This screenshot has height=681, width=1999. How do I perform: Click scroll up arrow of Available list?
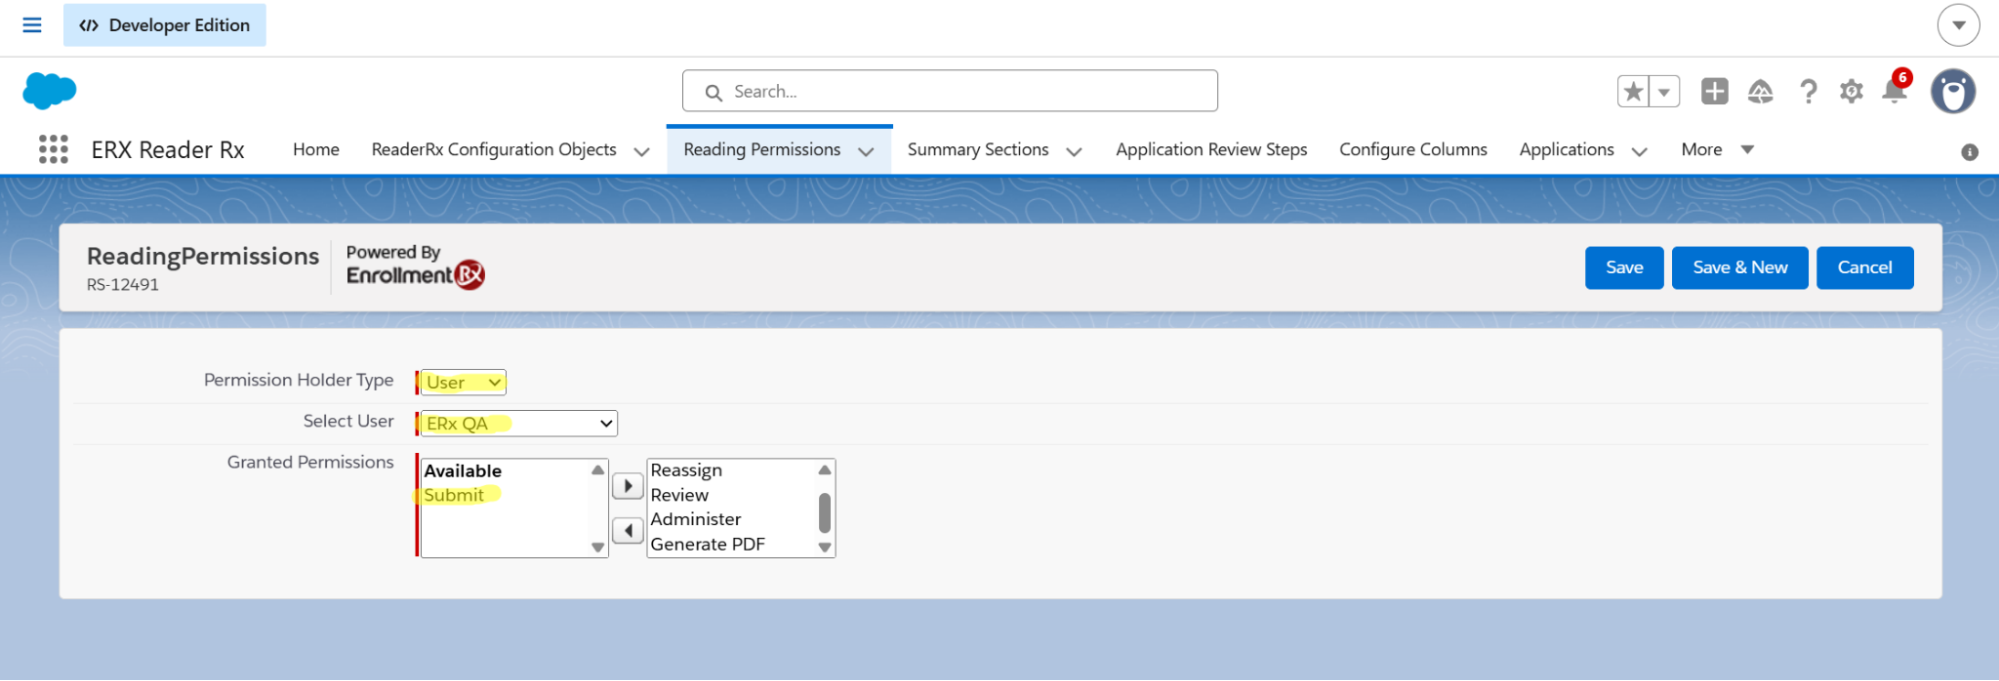coord(598,470)
